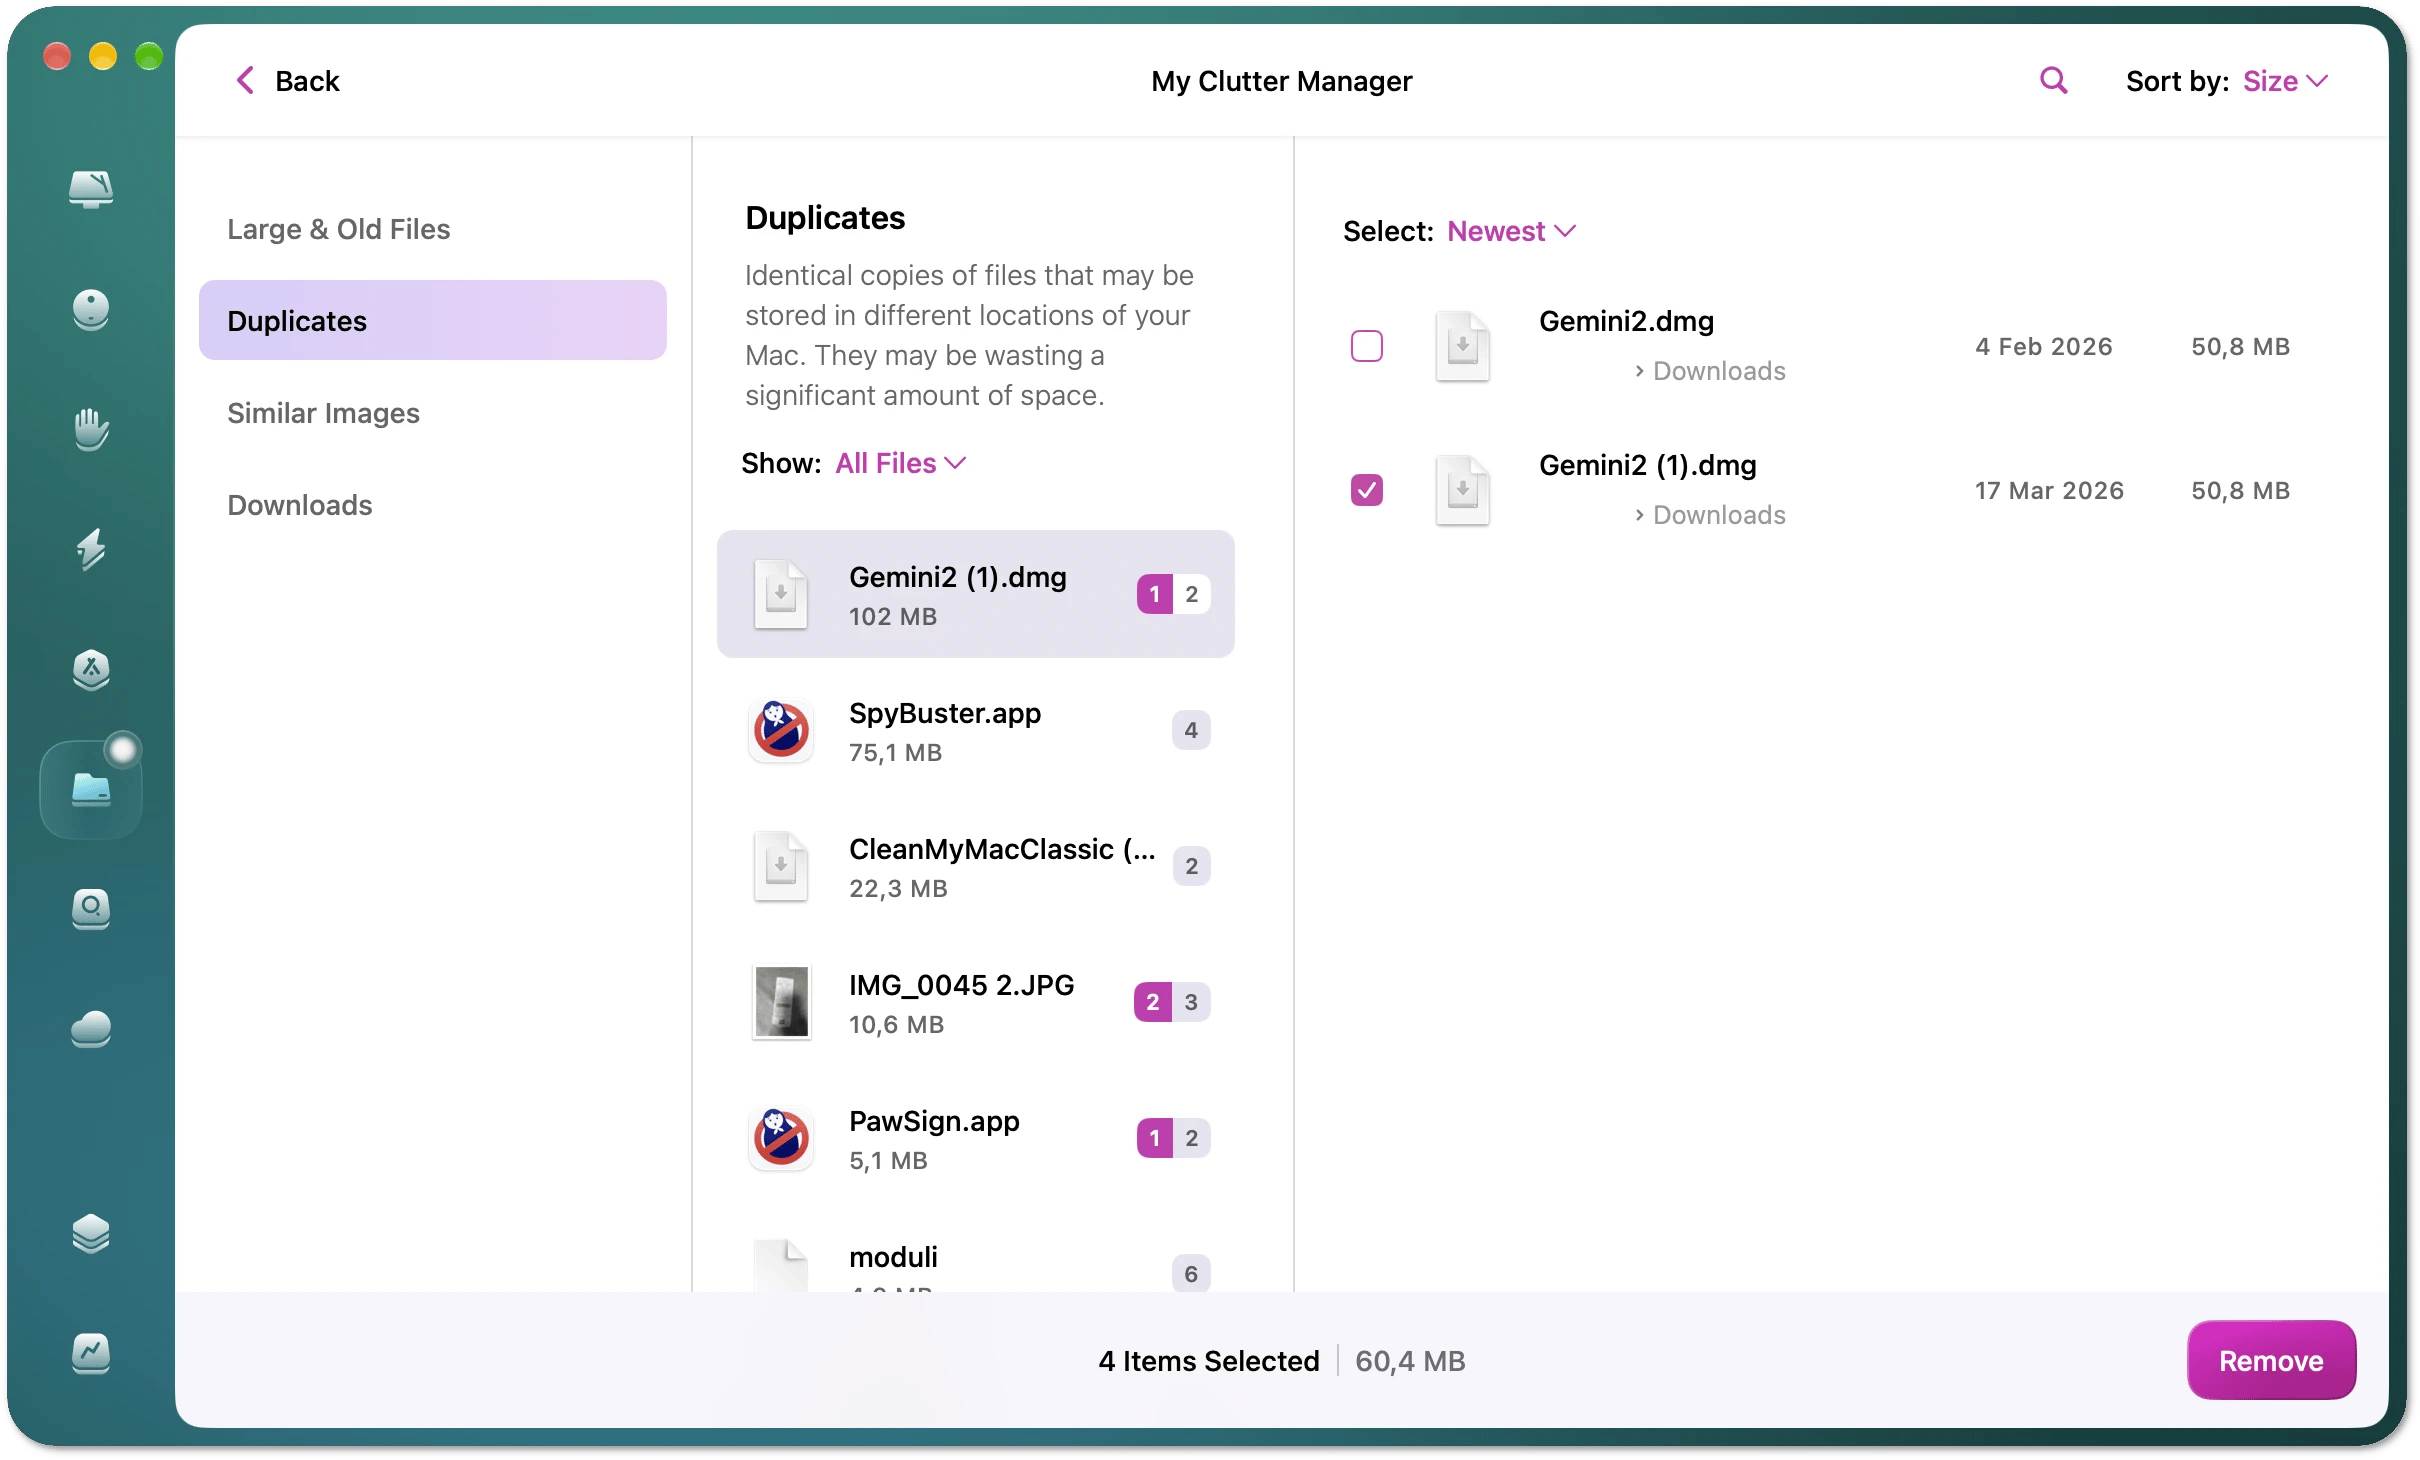Select the Duplicates section
Viewport: 2420px width, 1460px height.
pyautogui.click(x=432, y=320)
